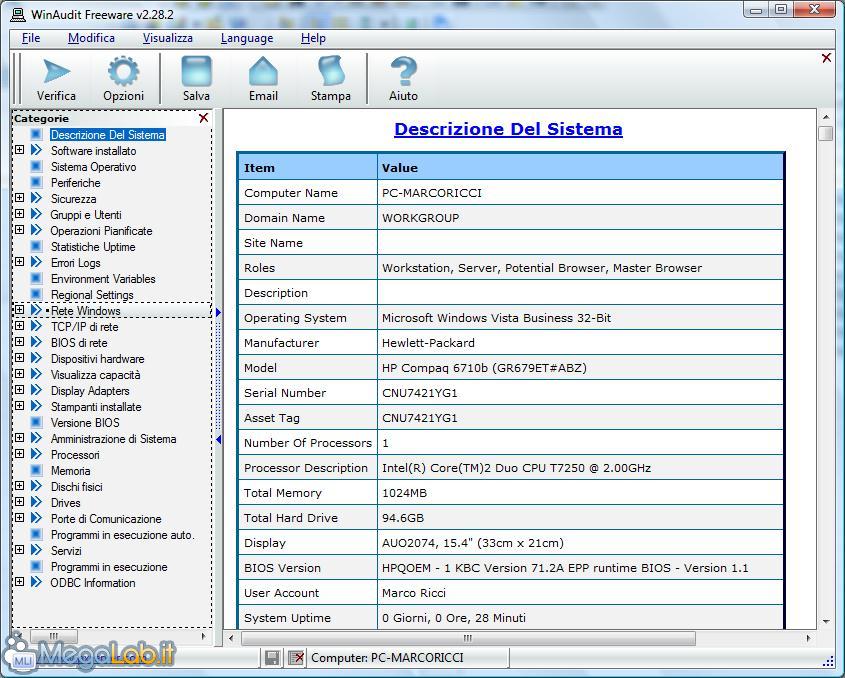845x678 pixels.
Task: Expand the Dischi fisici node
Action: [19, 486]
